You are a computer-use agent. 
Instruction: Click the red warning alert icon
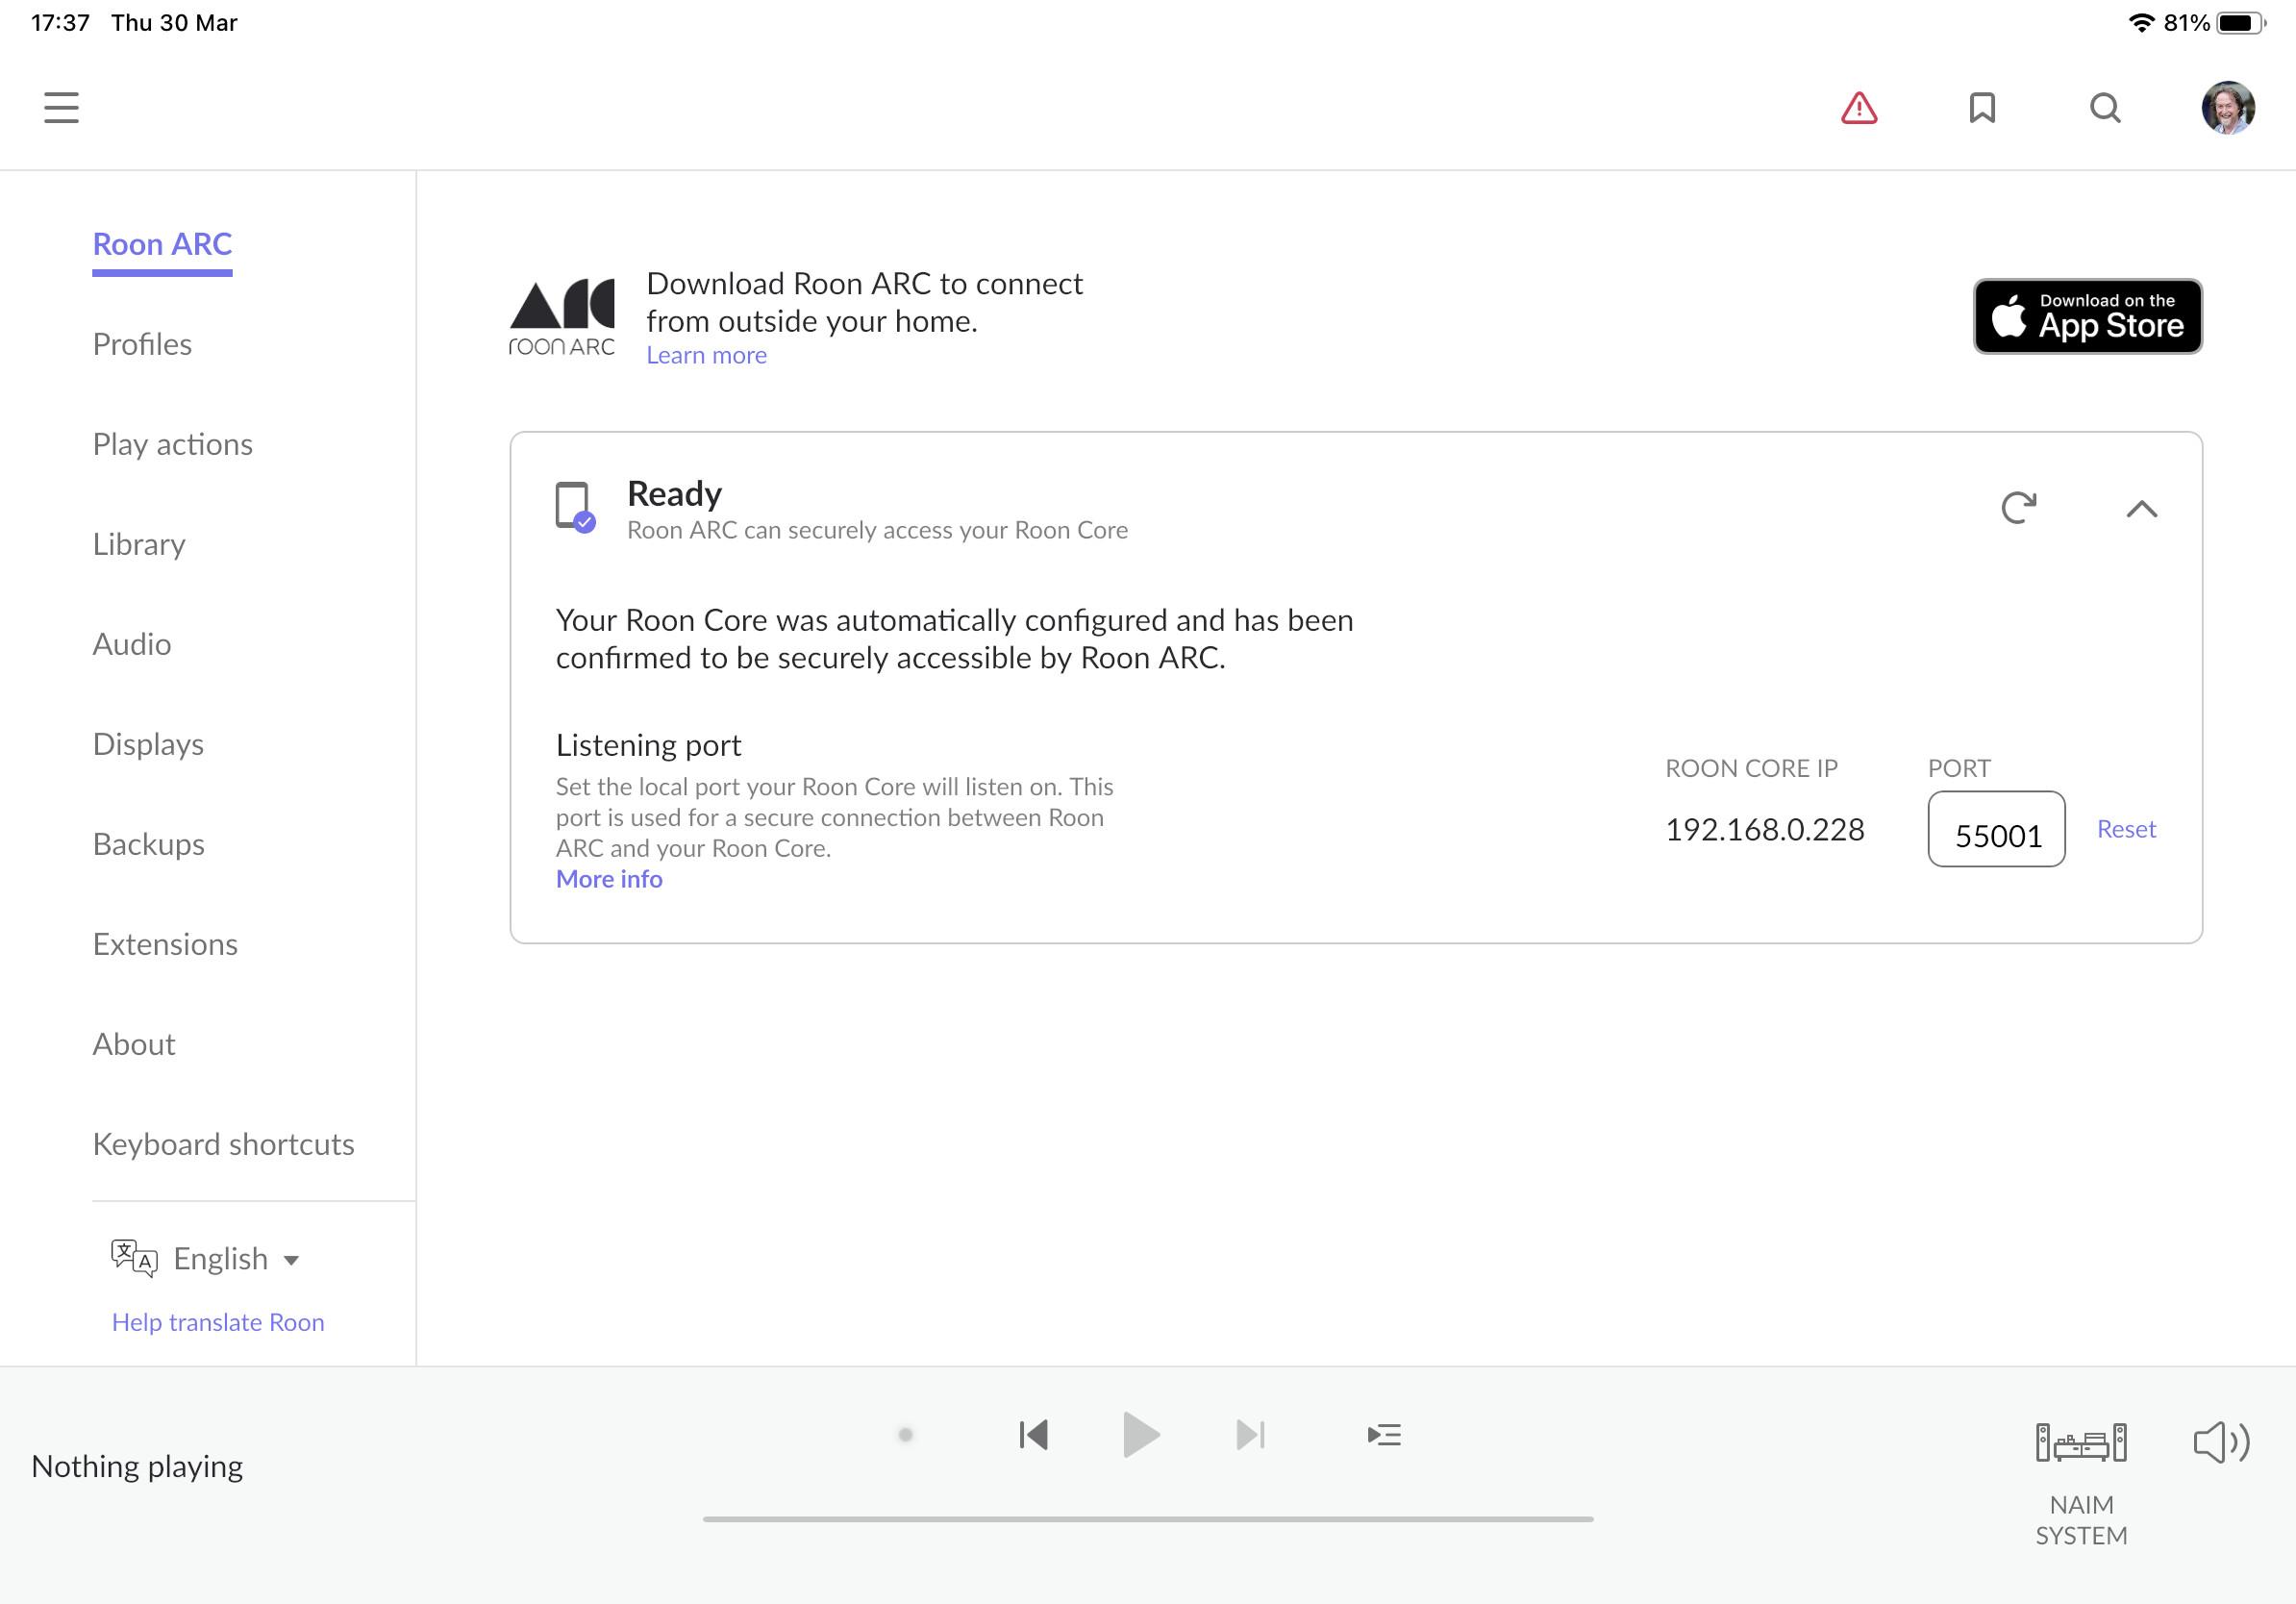[x=1858, y=108]
